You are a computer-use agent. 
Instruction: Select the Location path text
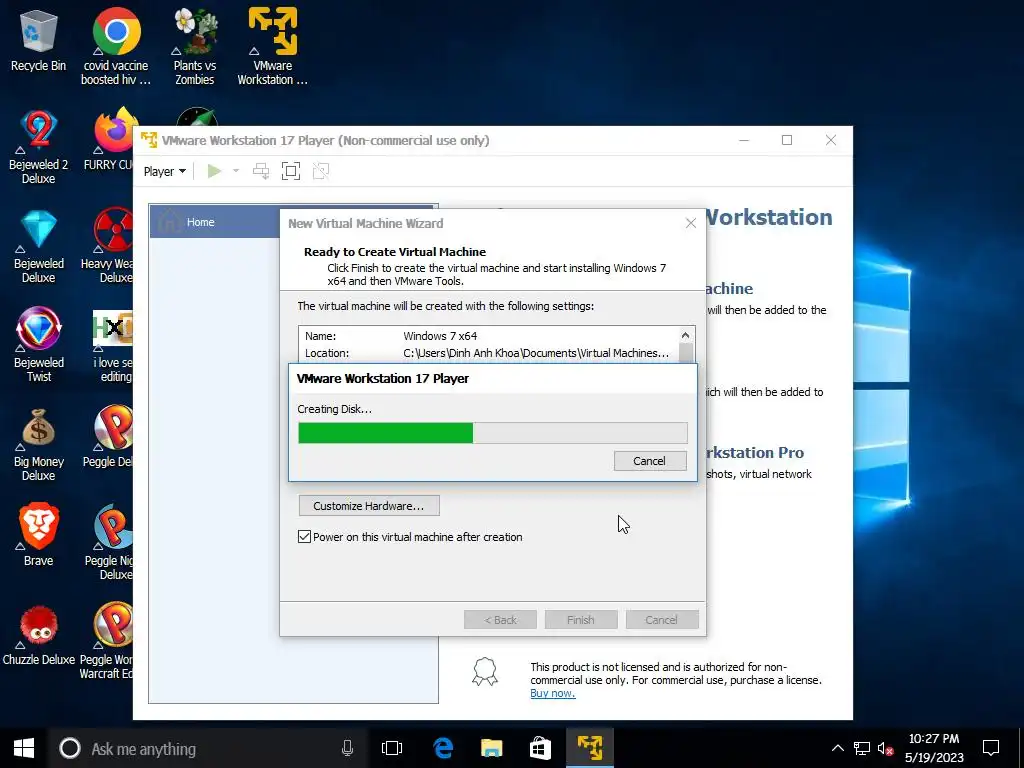click(x=536, y=353)
